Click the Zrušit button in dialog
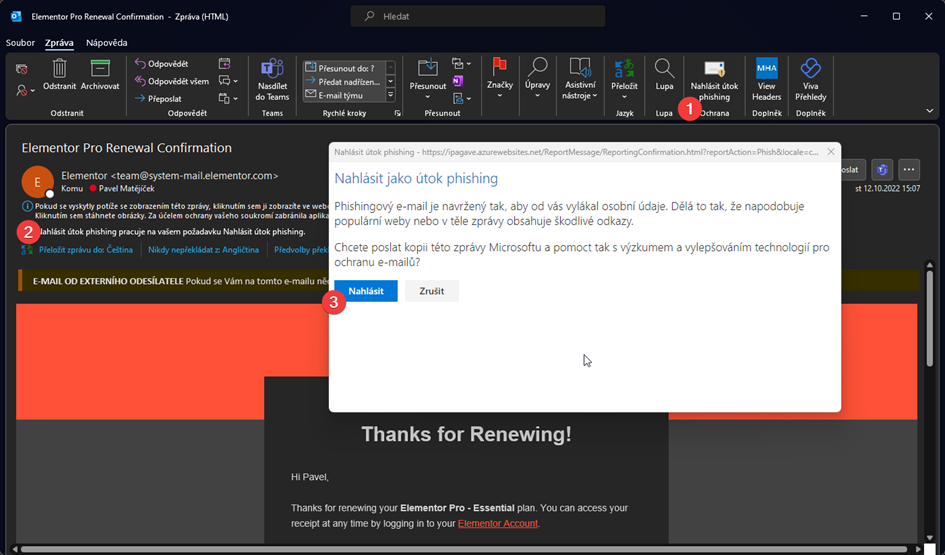The width and height of the screenshot is (945, 555). [431, 291]
